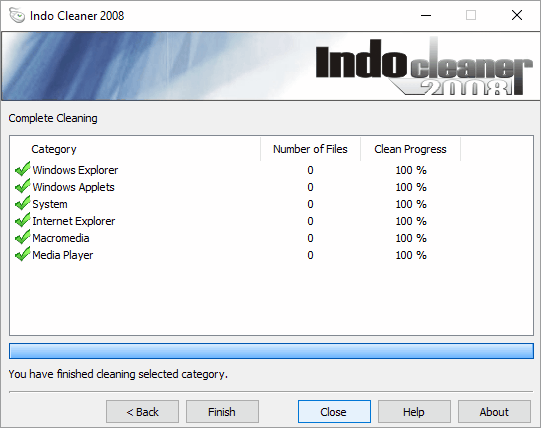The height and width of the screenshot is (428, 541).
Task: Click the green checkmark beside Macromedia
Action: pyautogui.click(x=22, y=237)
